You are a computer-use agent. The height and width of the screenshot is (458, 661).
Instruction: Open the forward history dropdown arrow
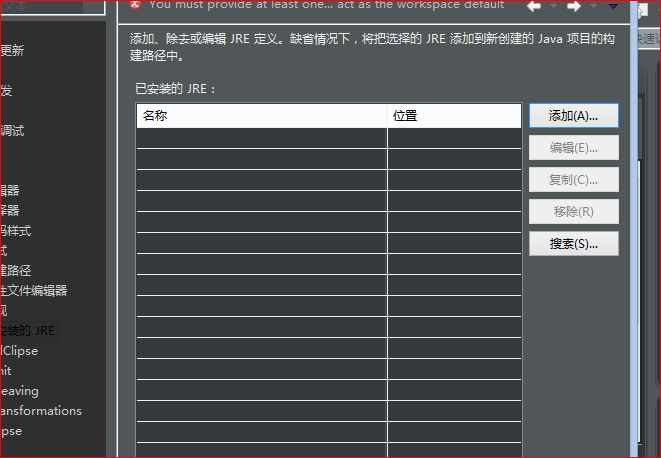[593, 6]
